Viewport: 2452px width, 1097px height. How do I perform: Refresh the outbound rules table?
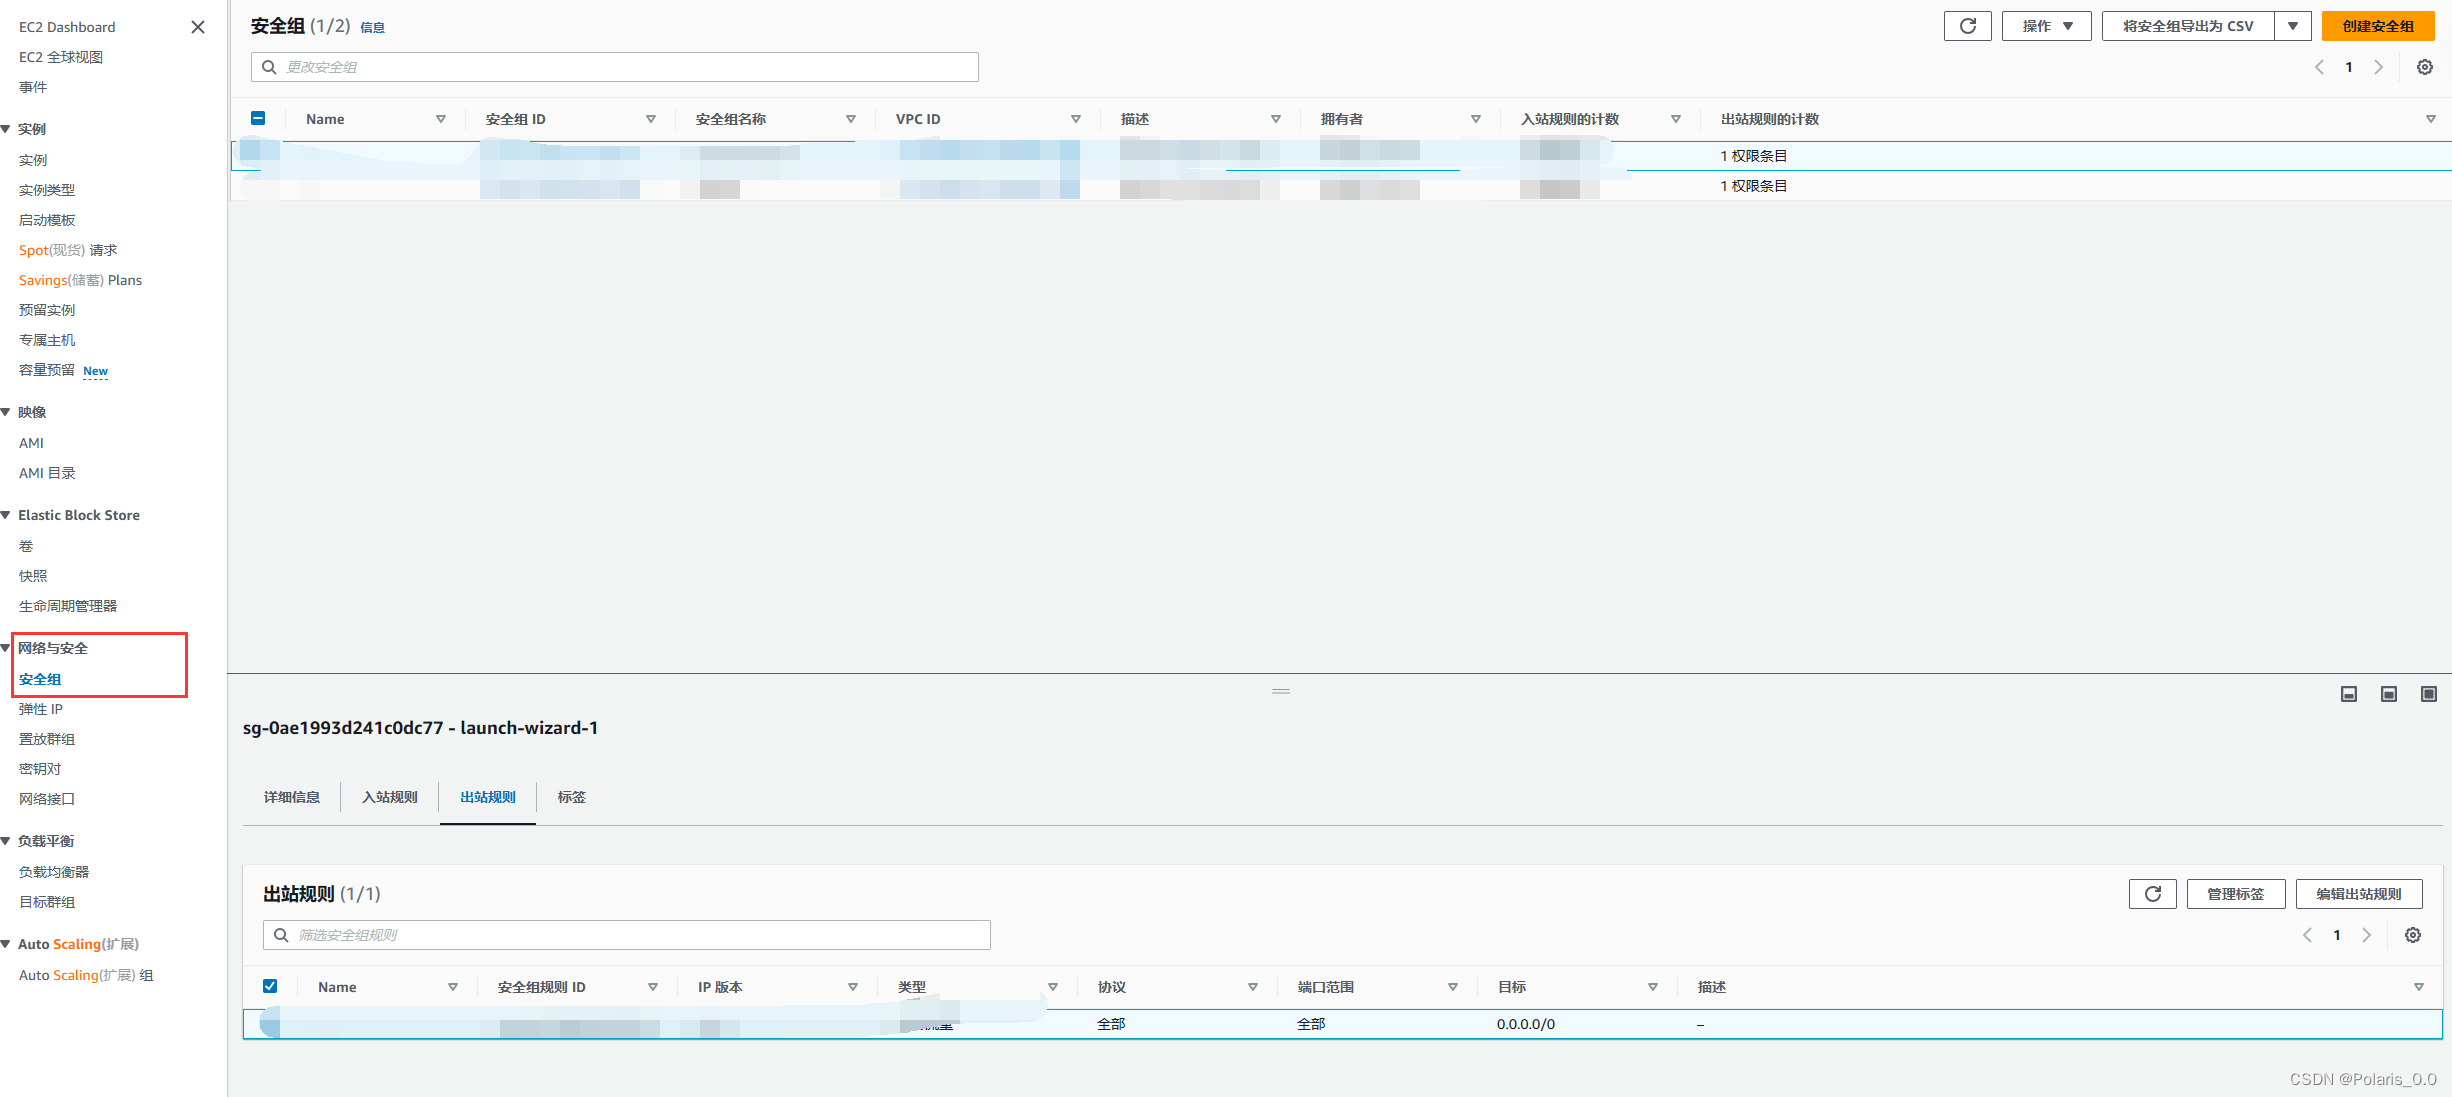point(2152,893)
